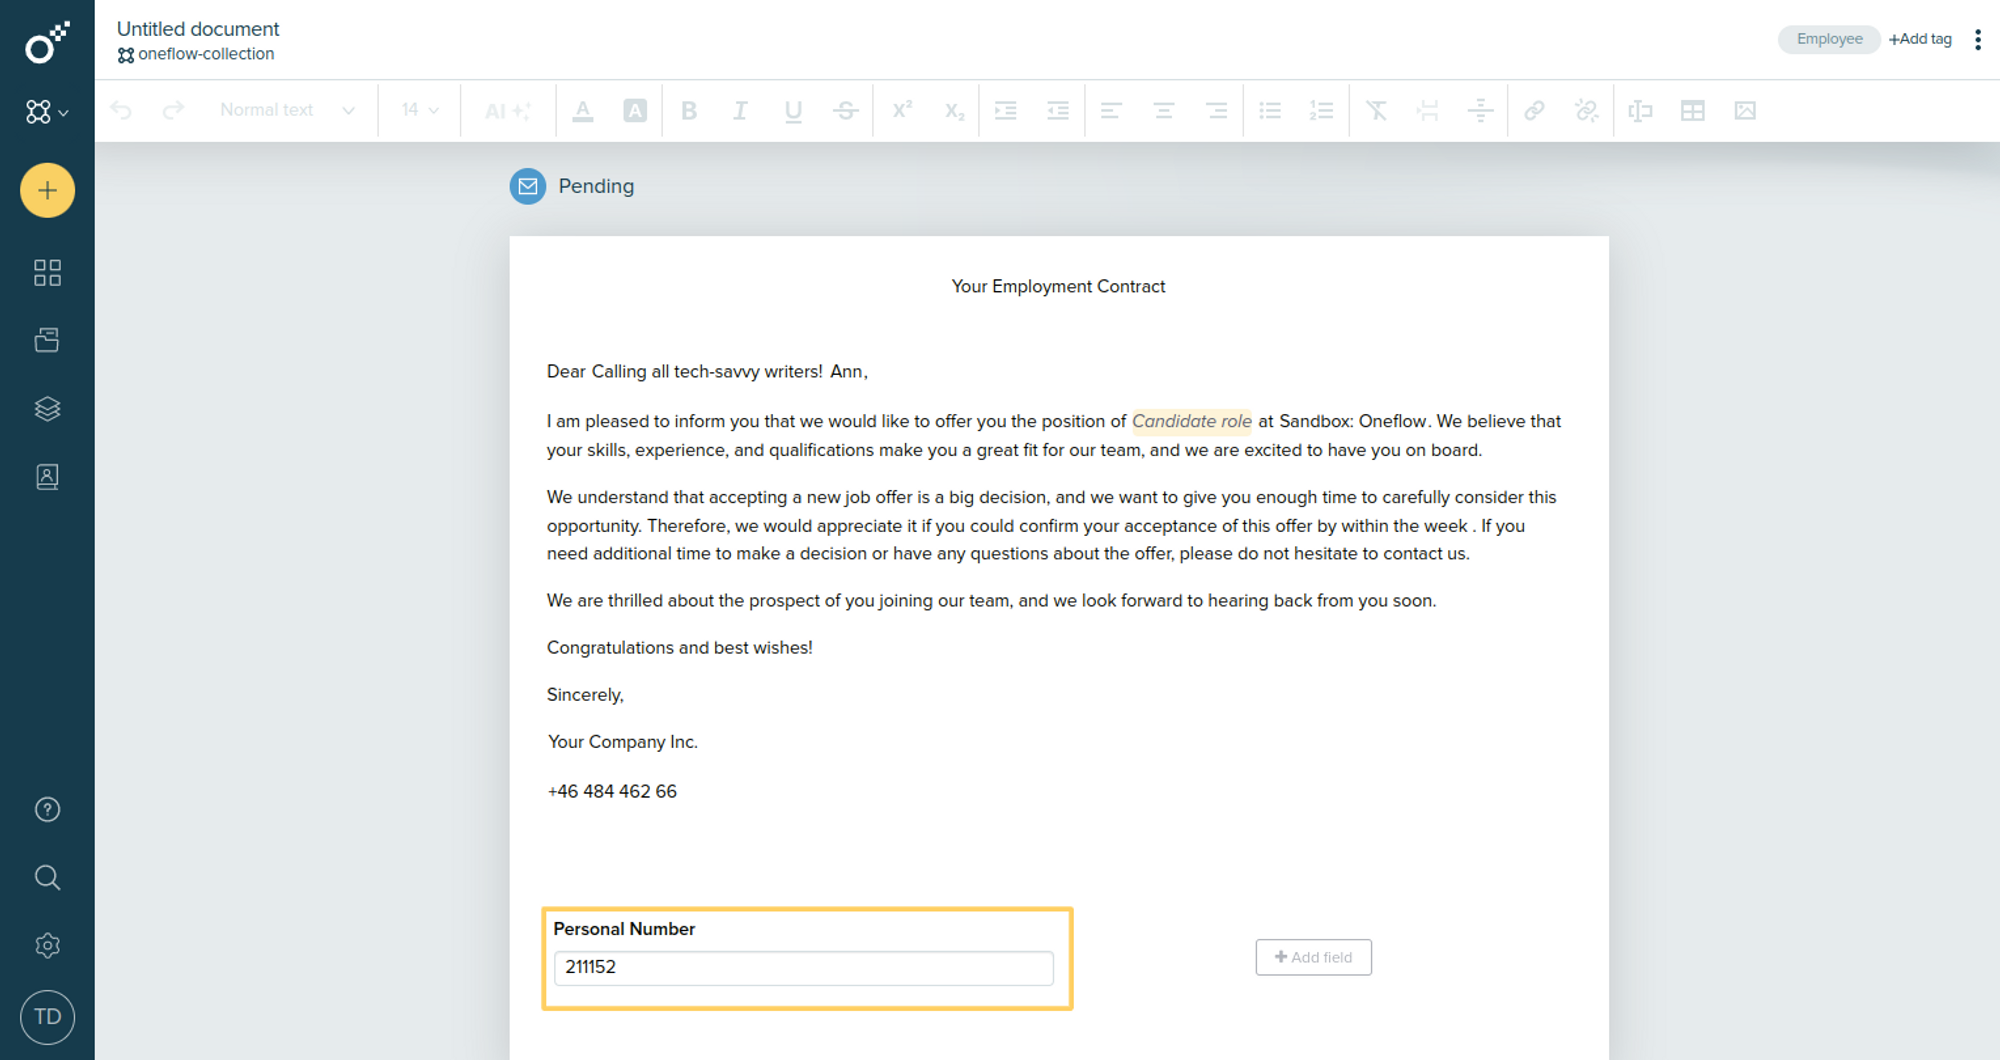The image size is (2000, 1060).
Task: Click the Congratulations and best wishes! line
Action: click(x=679, y=648)
